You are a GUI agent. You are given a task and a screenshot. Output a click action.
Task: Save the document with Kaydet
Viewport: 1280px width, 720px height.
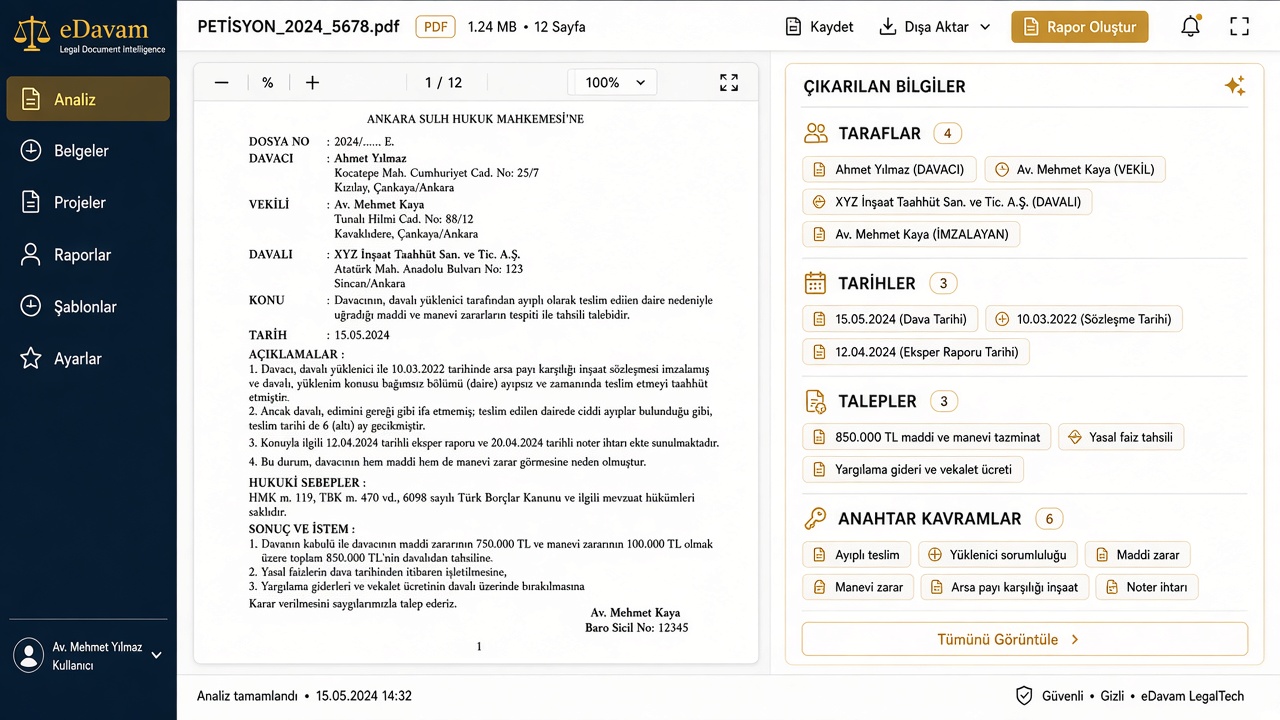(819, 27)
